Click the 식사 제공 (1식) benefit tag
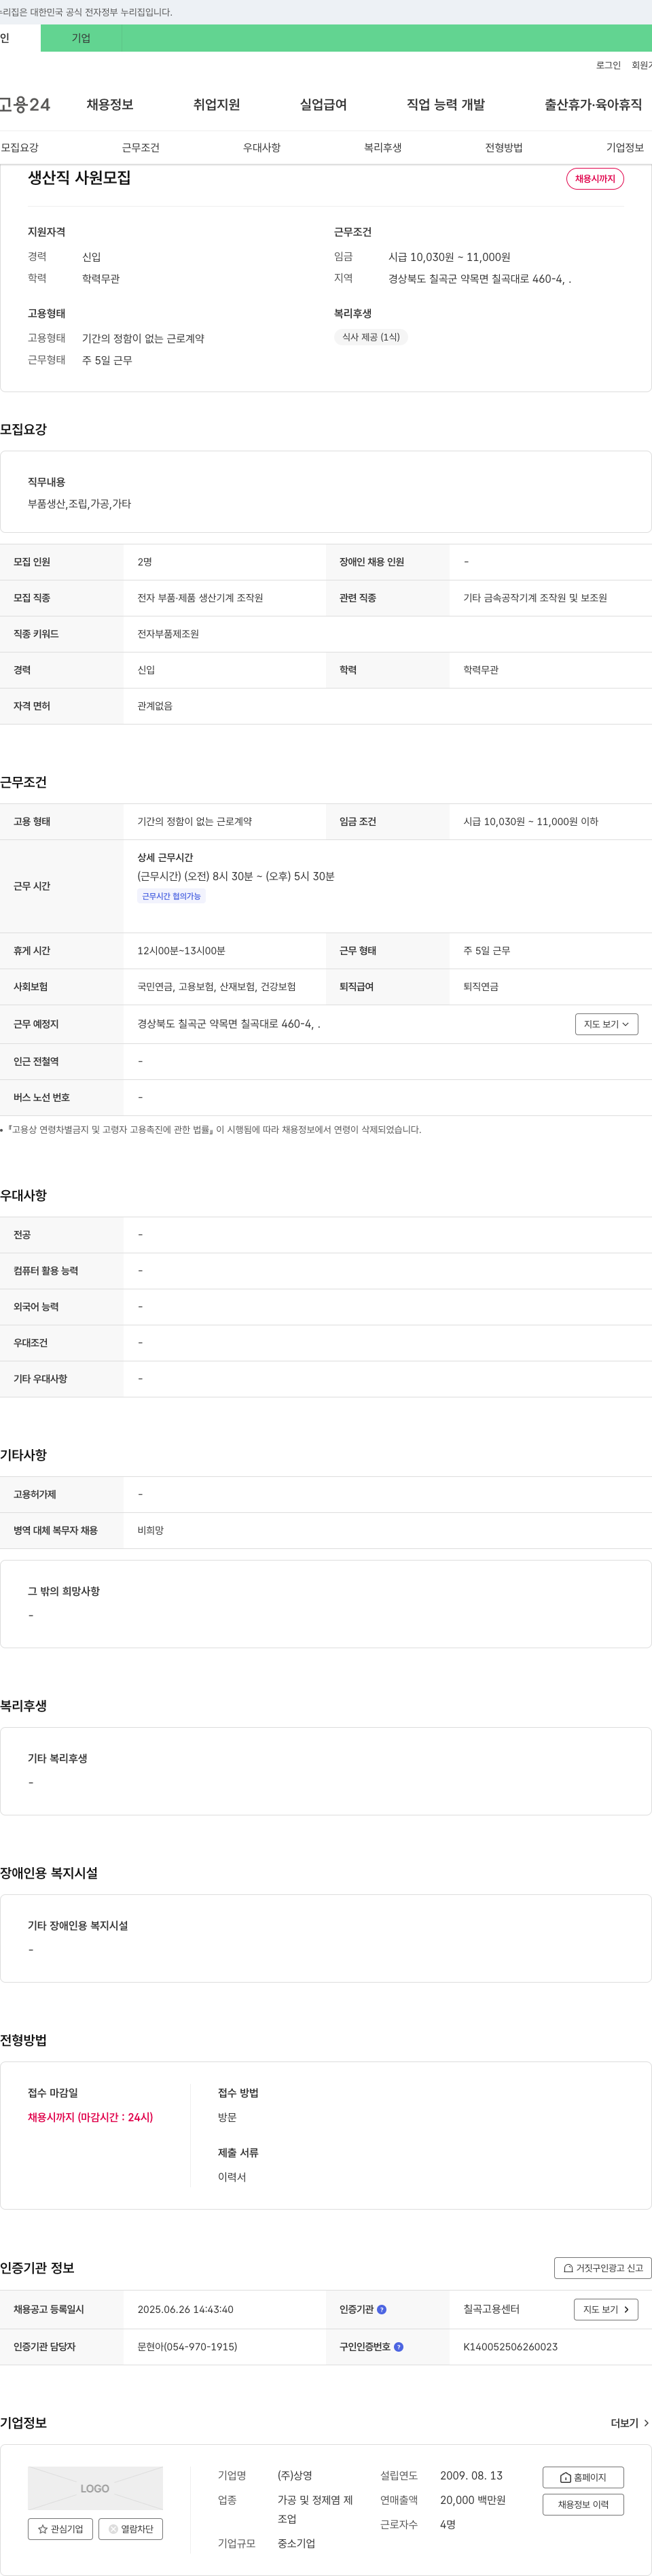 (371, 338)
